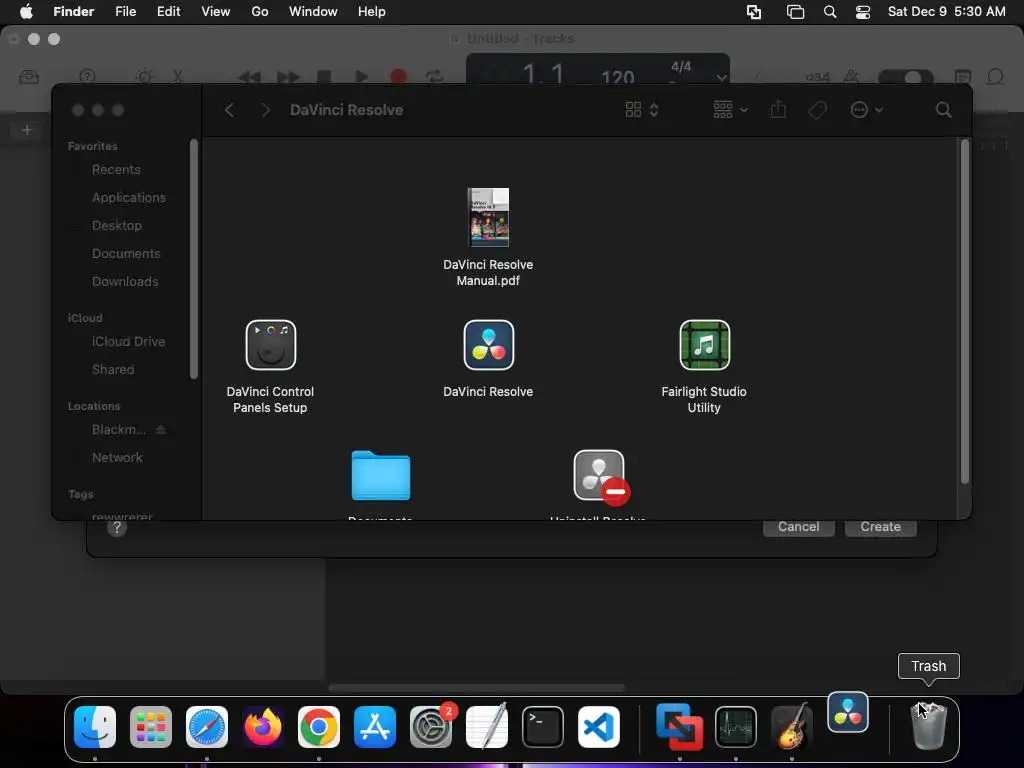Open Control Center in menu bar
Screen dimensions: 1024x768
pos(863,12)
